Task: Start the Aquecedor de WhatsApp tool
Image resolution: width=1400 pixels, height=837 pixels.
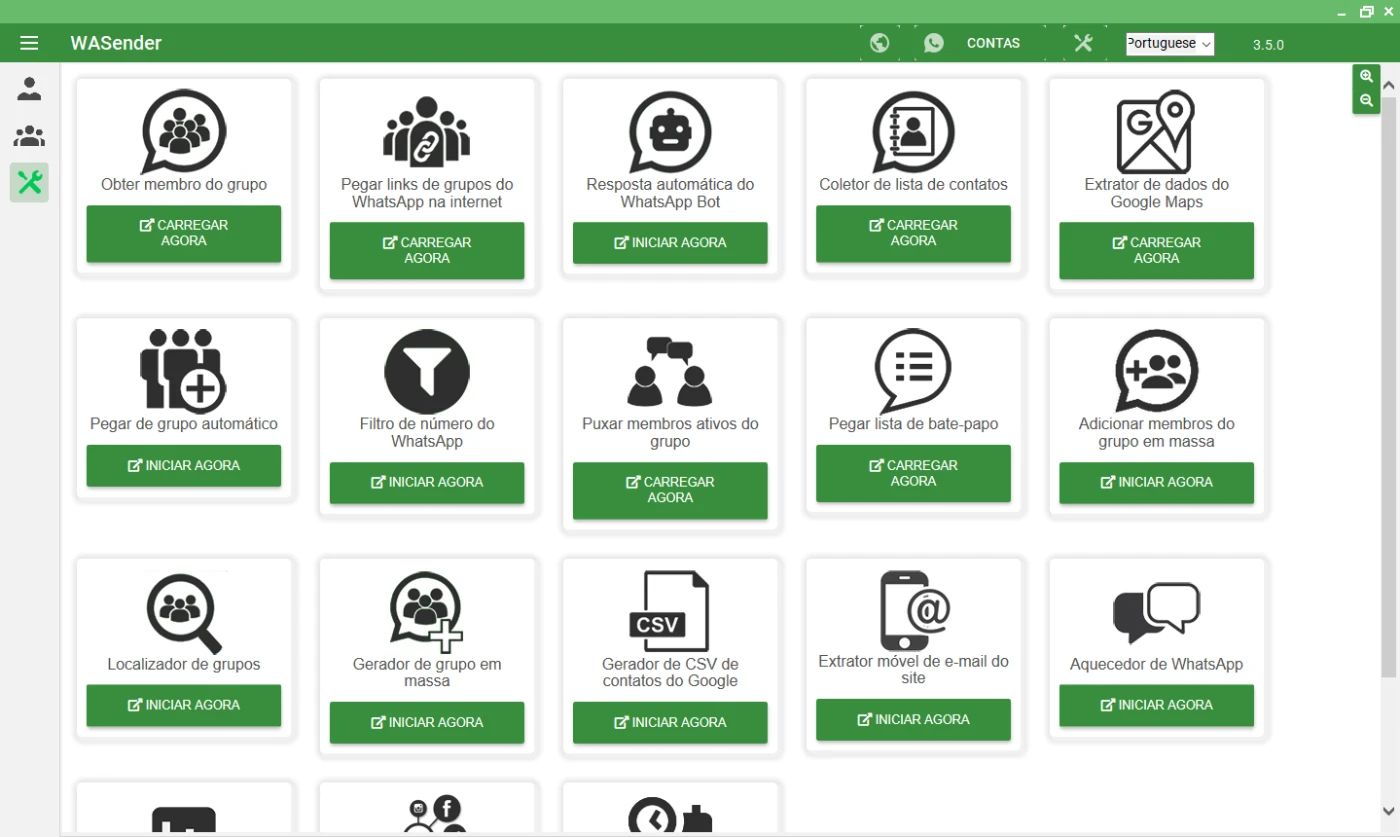Action: [x=1156, y=705]
